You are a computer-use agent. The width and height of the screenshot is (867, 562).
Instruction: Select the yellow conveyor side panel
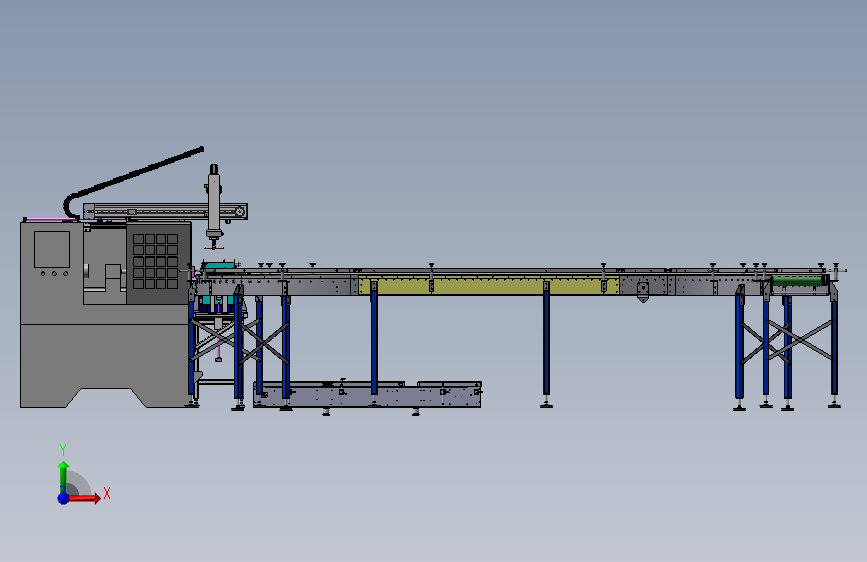(488, 286)
